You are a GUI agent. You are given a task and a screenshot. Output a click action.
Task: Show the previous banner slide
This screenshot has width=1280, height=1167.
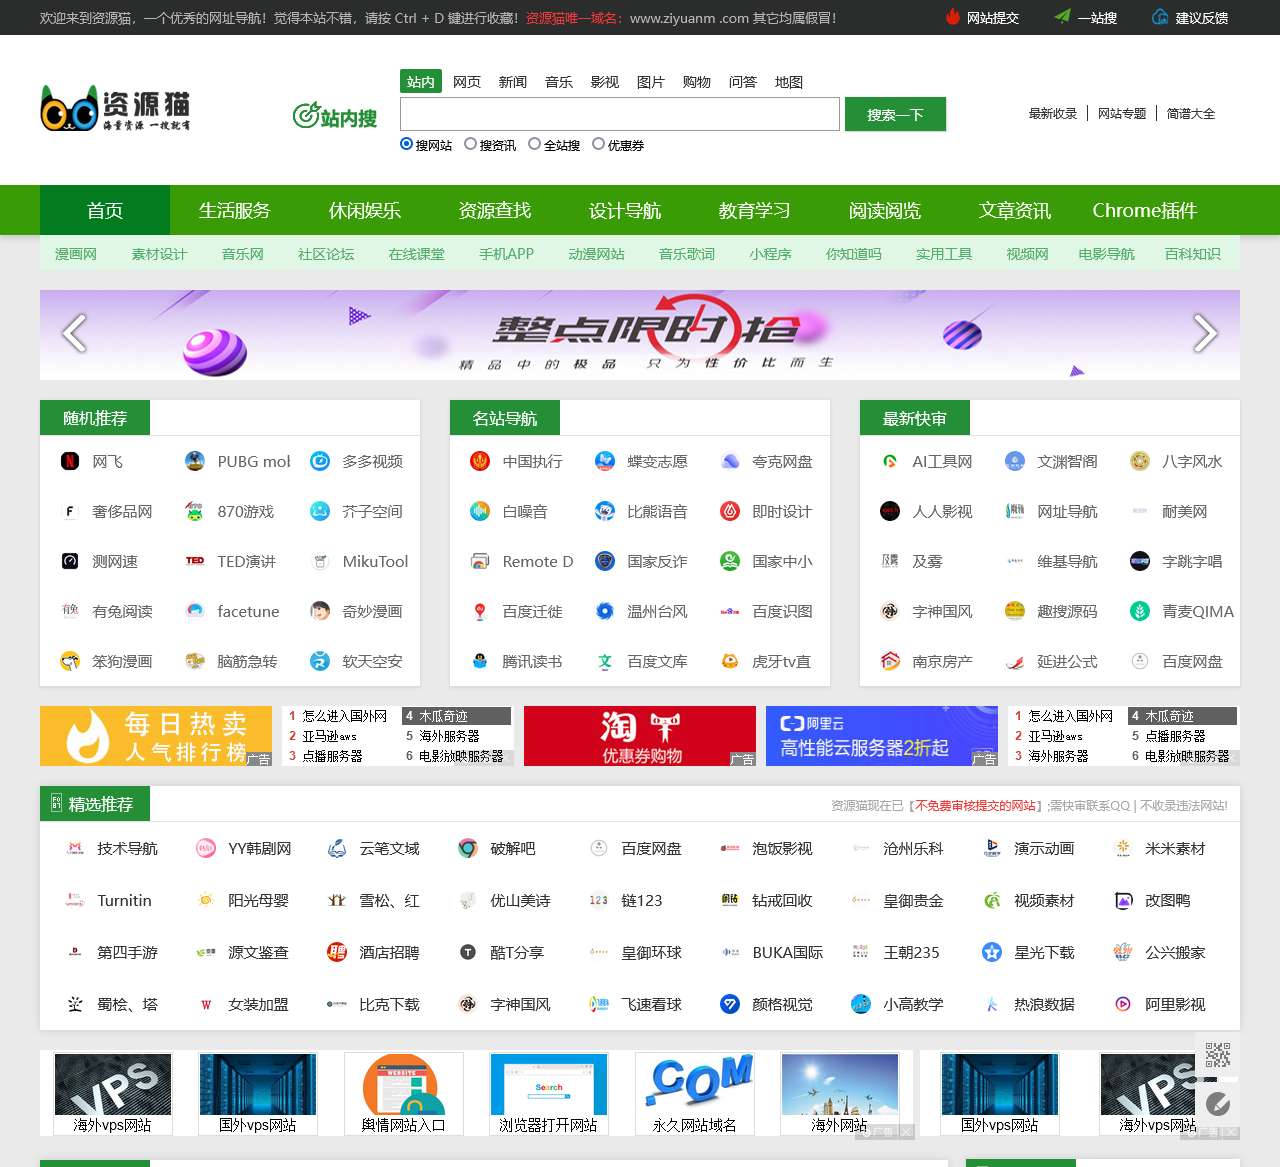pos(74,334)
